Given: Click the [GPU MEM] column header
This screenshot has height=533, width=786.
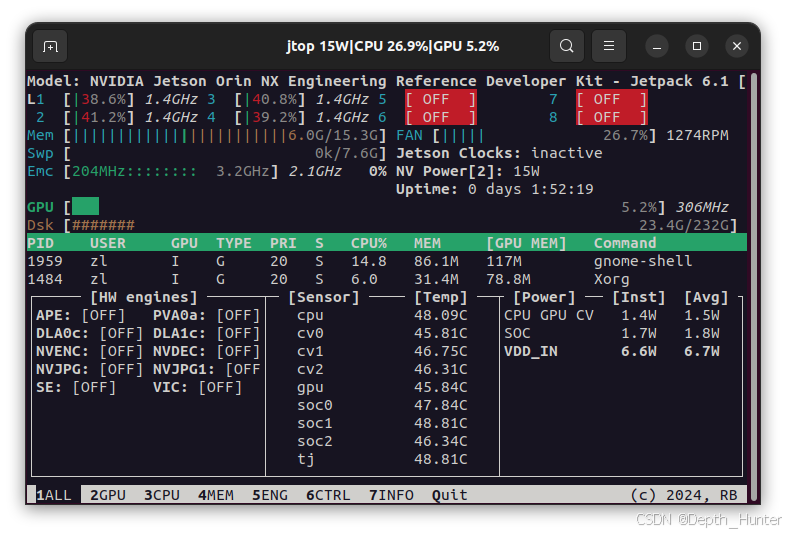Looking at the screenshot, I should coord(526,243).
